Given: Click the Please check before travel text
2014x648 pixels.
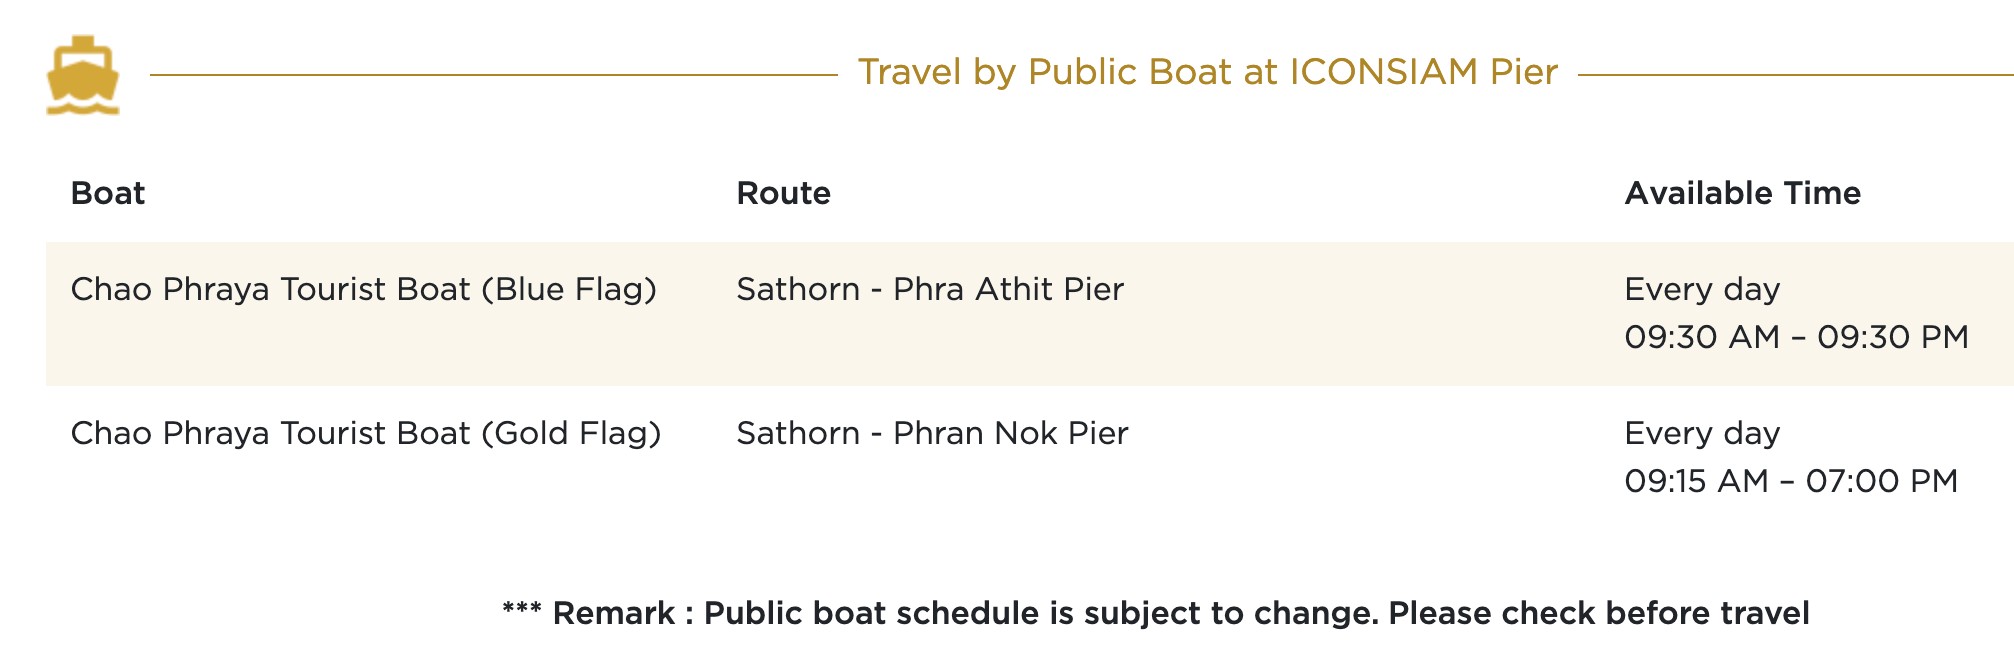Looking at the screenshot, I should click(x=1598, y=613).
